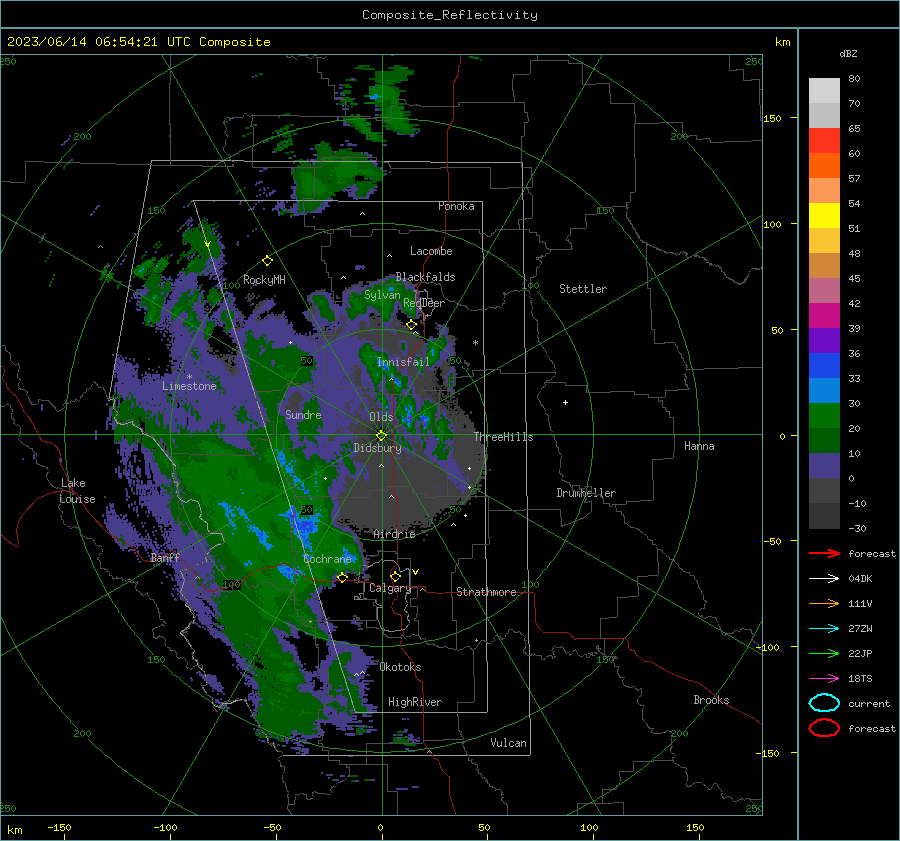Click the Cochrane label

tap(327, 559)
